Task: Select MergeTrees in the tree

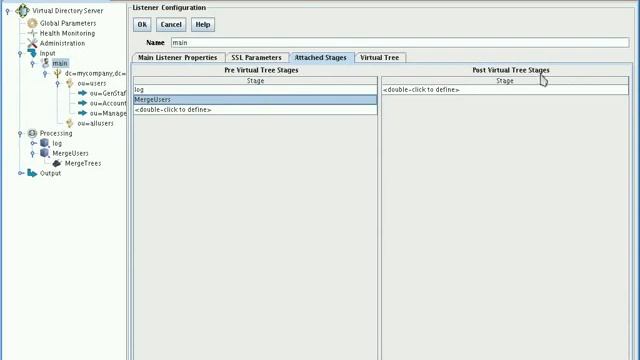Action: coord(83,163)
